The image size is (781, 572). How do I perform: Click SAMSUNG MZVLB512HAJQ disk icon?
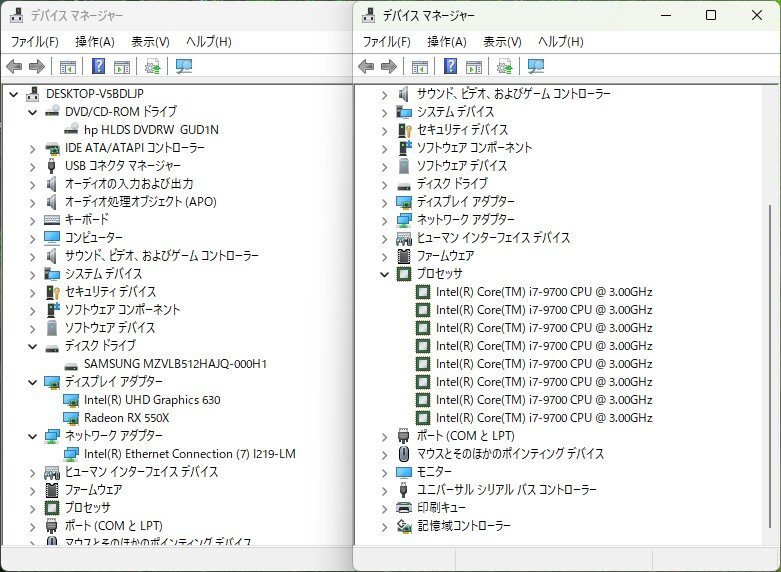[x=71, y=365]
